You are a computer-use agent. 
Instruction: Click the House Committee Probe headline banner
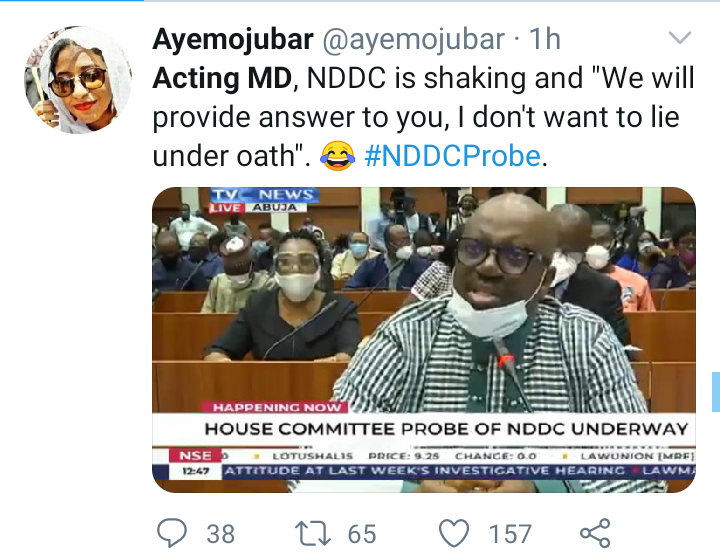[x=446, y=429]
